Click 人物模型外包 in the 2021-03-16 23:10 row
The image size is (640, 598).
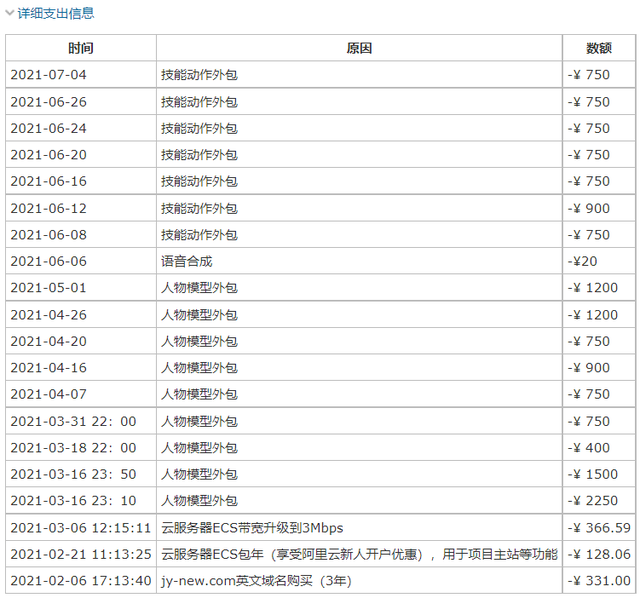point(199,500)
